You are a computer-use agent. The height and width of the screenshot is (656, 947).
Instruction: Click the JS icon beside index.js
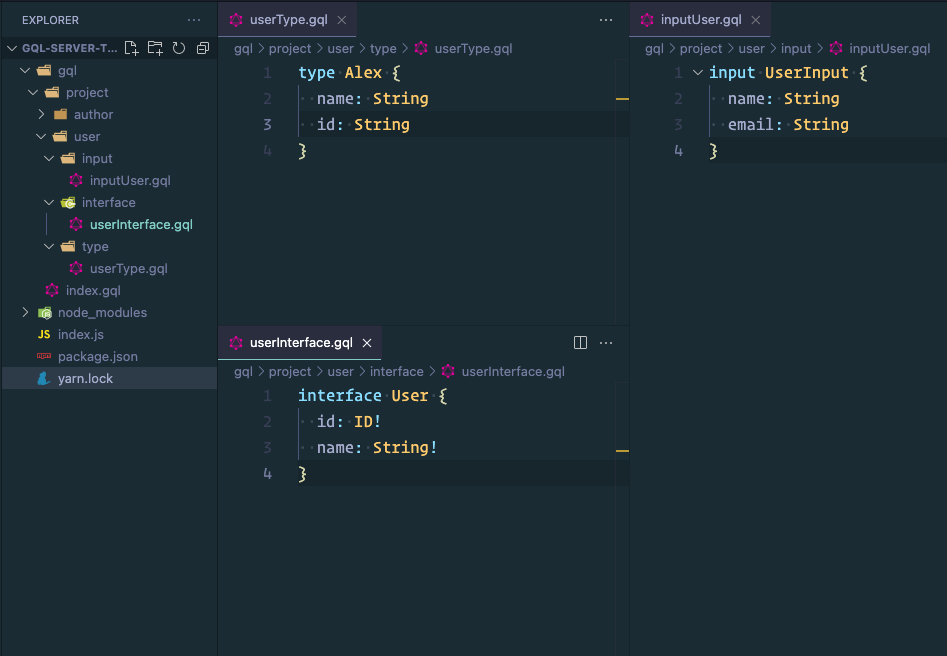[44, 335]
